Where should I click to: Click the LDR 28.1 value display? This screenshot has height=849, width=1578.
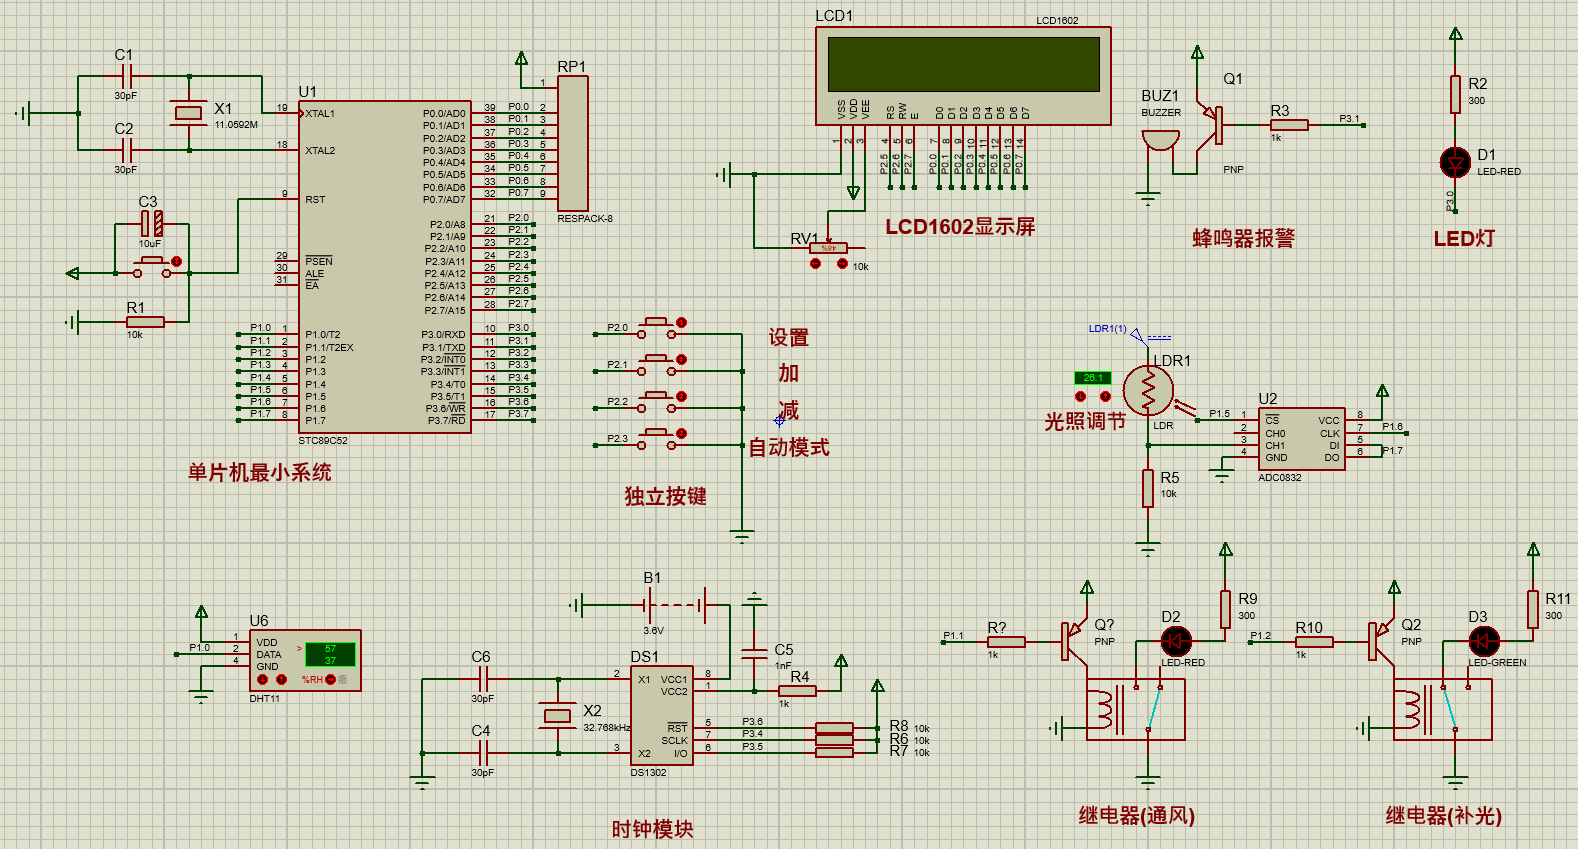pyautogui.click(x=1092, y=378)
